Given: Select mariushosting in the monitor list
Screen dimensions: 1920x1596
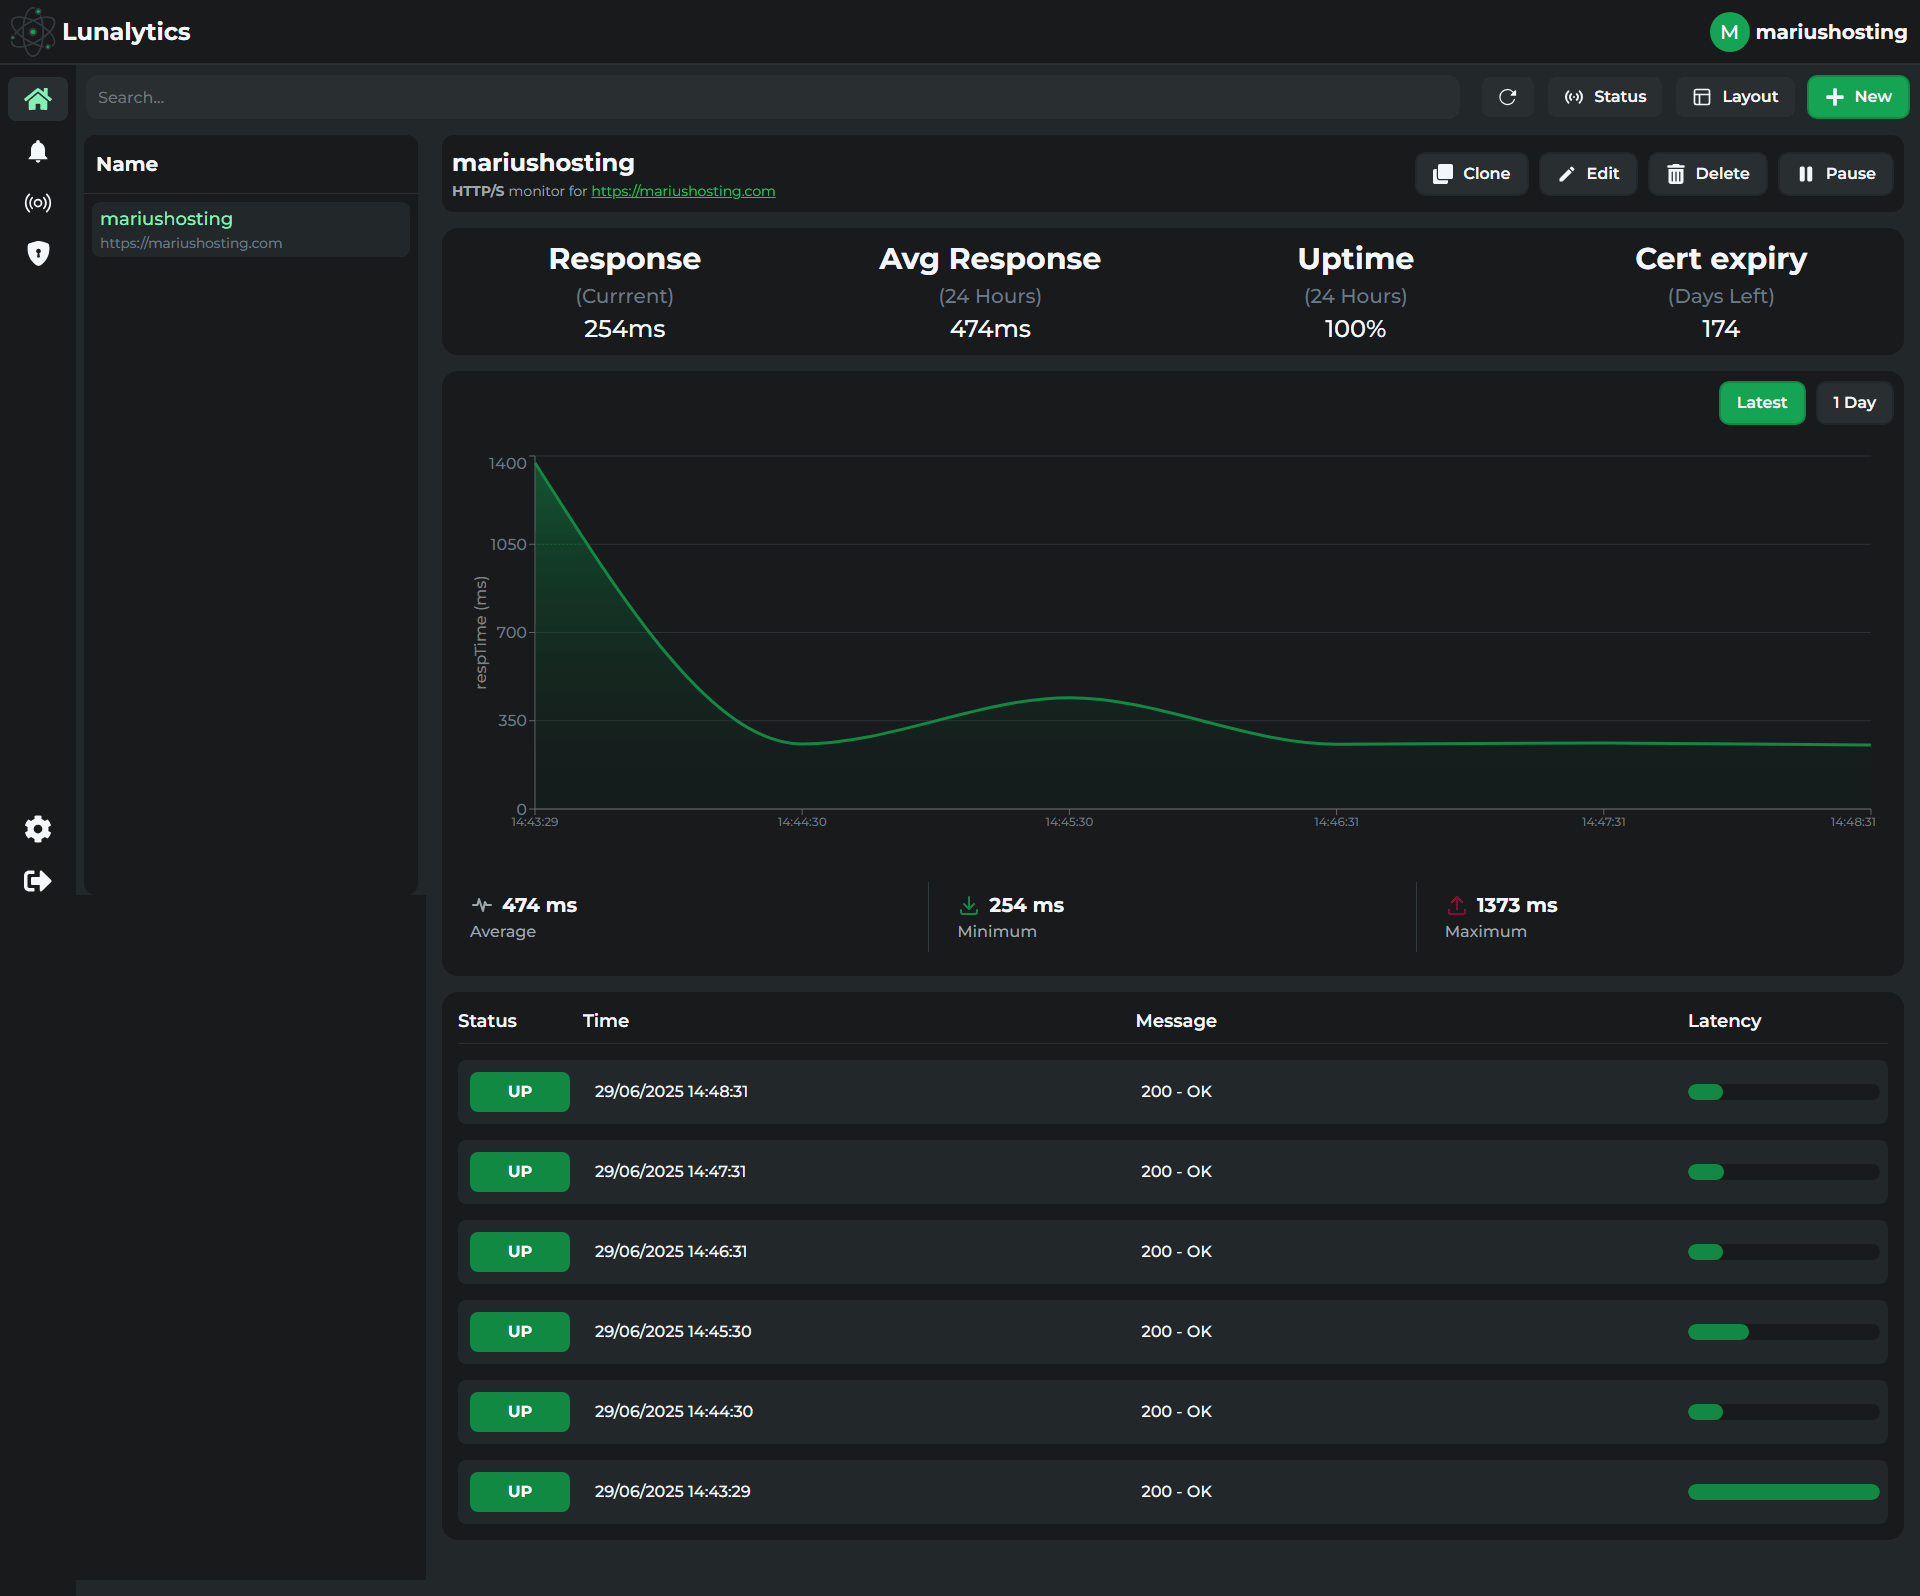Looking at the screenshot, I should [x=250, y=229].
